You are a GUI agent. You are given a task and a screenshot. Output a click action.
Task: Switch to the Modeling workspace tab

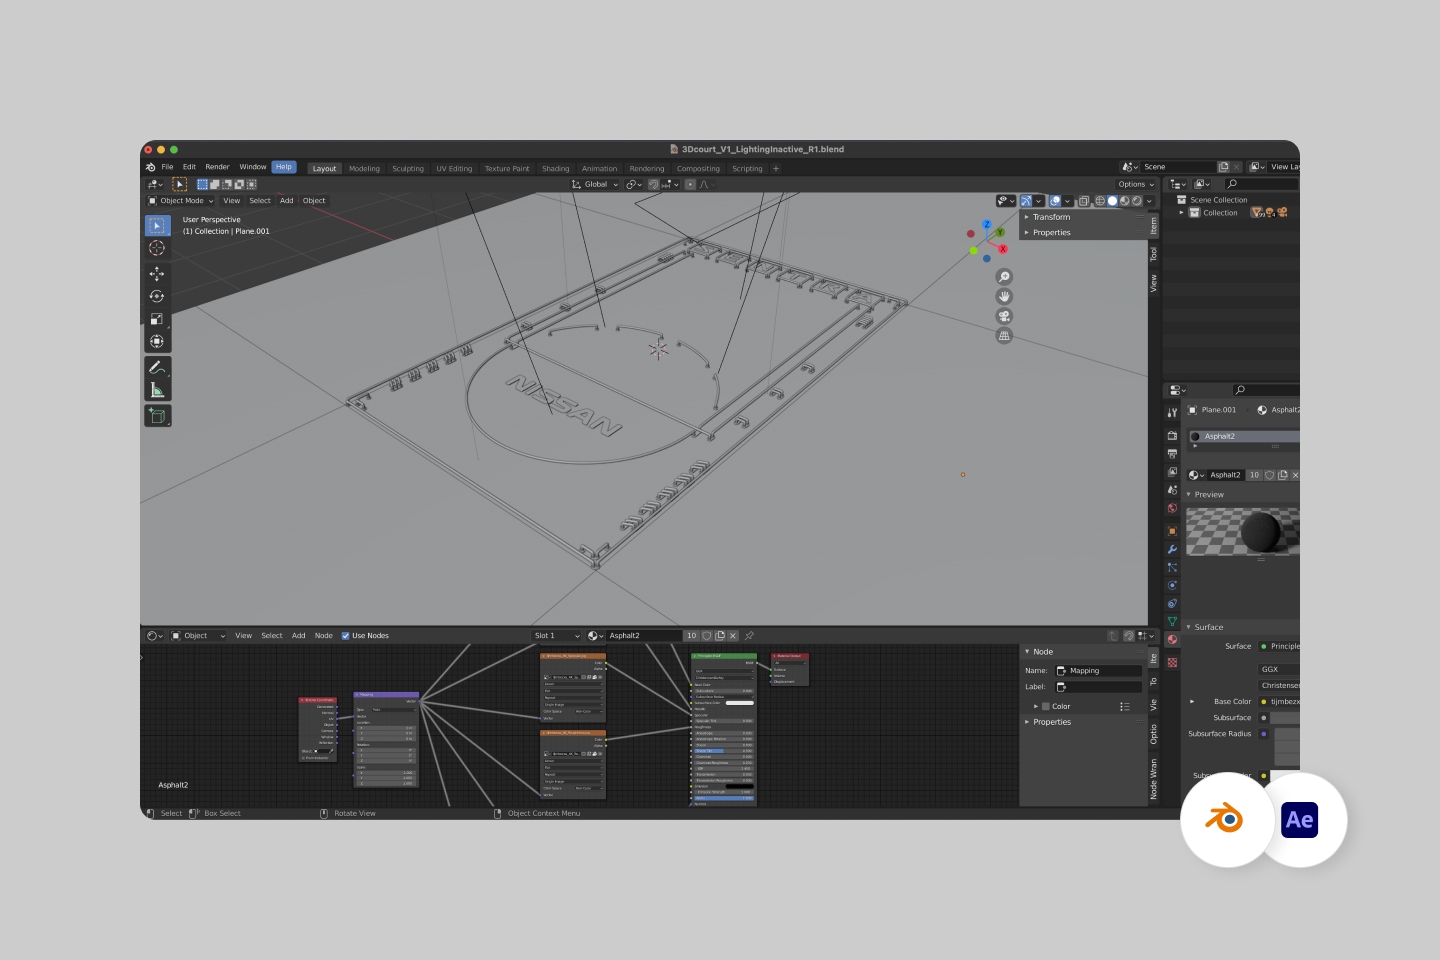364,169
